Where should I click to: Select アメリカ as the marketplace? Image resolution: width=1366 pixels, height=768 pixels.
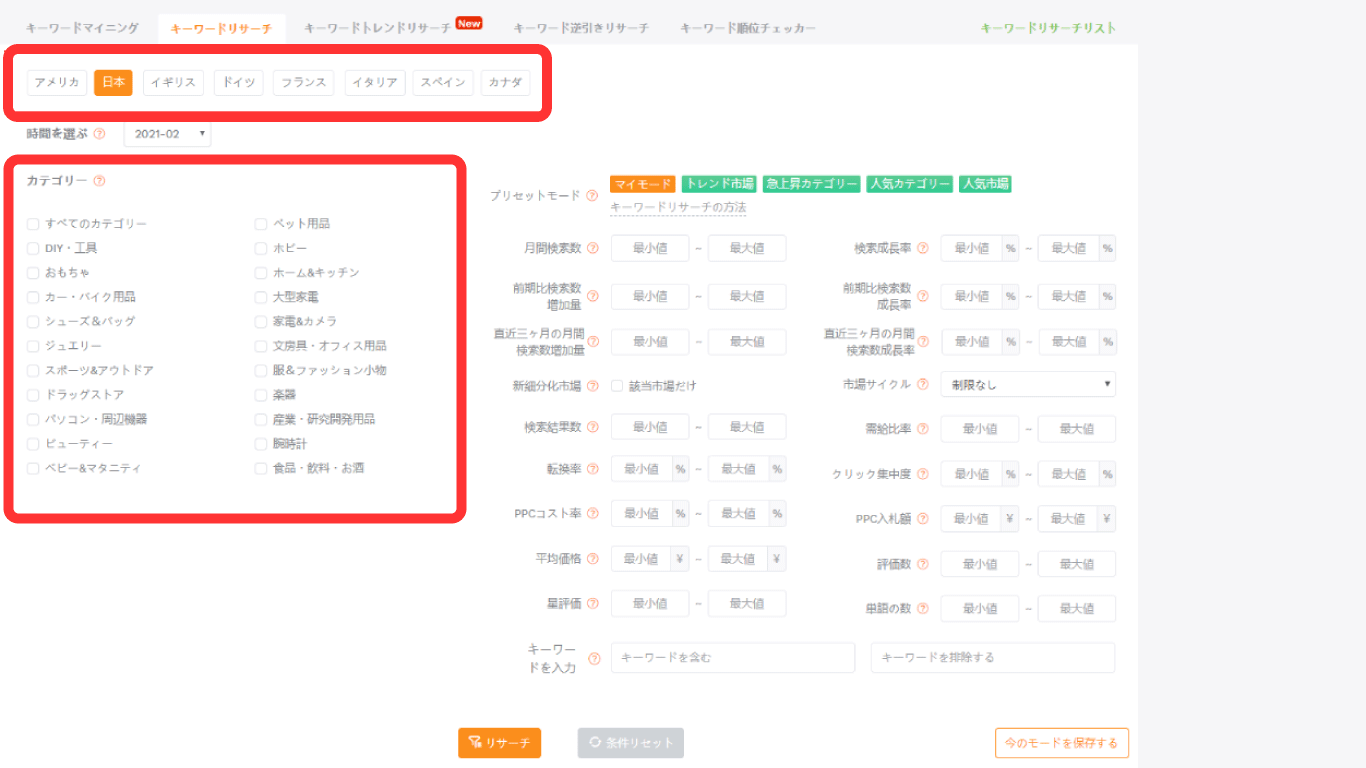click(57, 83)
